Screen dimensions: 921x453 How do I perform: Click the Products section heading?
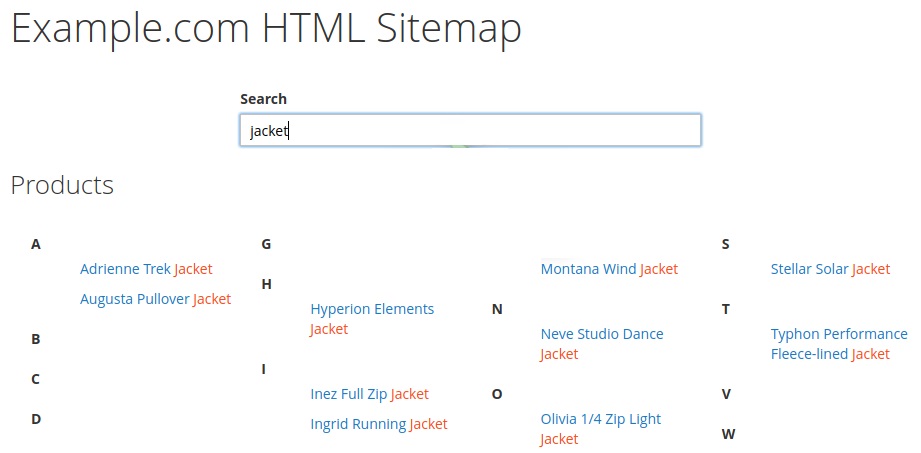click(62, 184)
